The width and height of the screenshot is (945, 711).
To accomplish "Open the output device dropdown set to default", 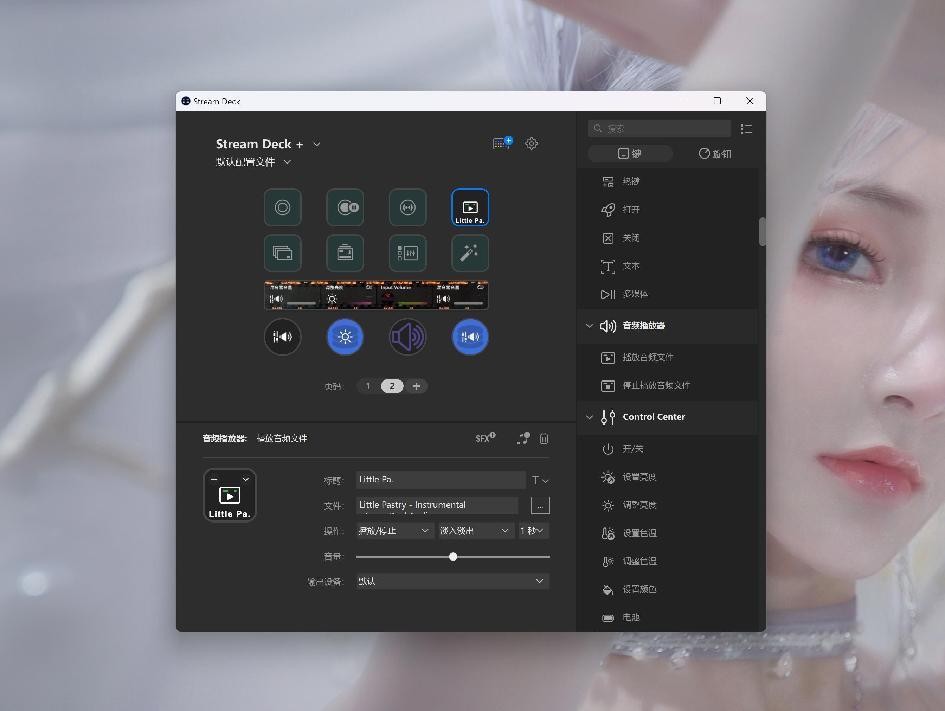I will click(x=452, y=581).
